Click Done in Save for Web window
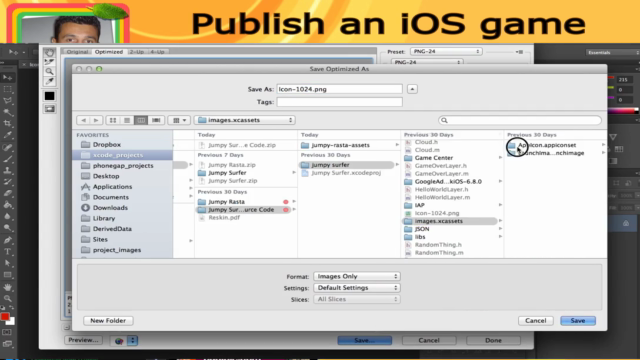The width and height of the screenshot is (640, 360). coord(493,340)
